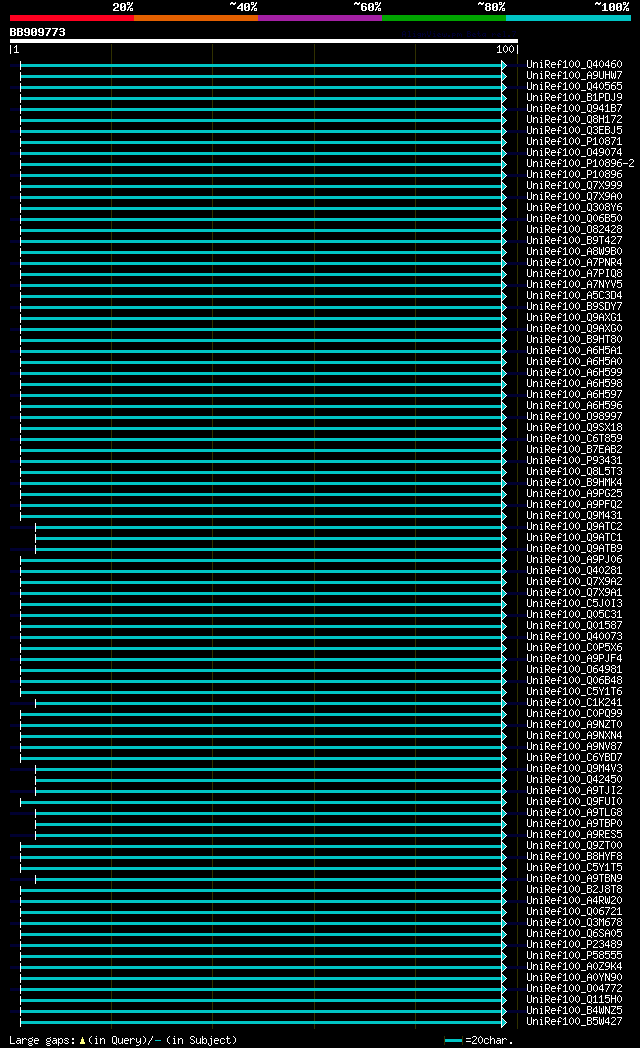640x1048 pixels.
Task: Click the green ~80% identity legend bar
Action: [444, 18]
